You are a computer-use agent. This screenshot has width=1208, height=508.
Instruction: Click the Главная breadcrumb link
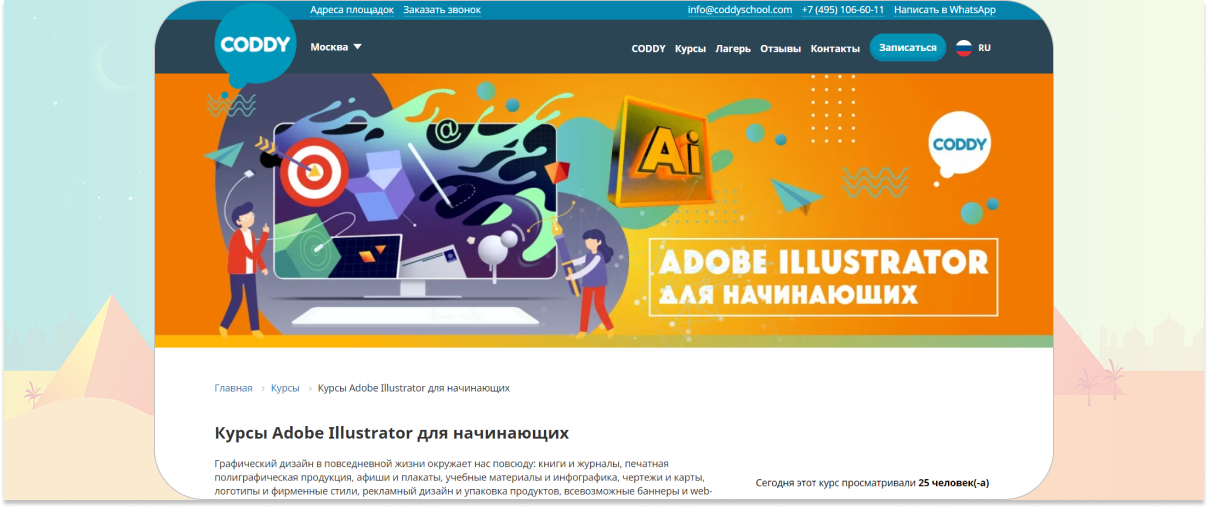[x=233, y=388]
